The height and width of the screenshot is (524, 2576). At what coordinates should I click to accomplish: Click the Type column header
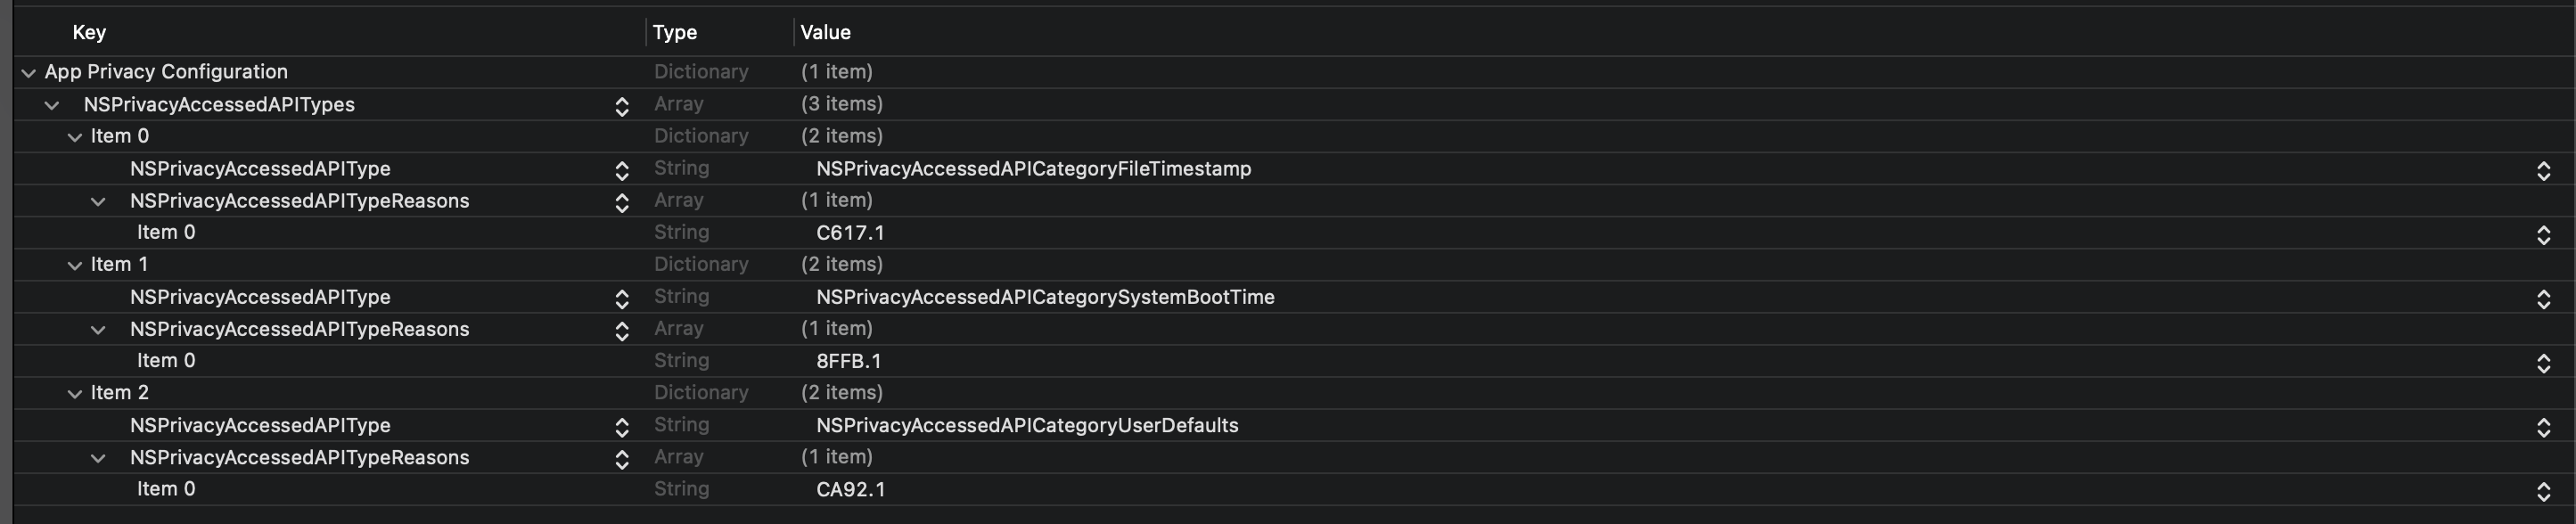(675, 32)
